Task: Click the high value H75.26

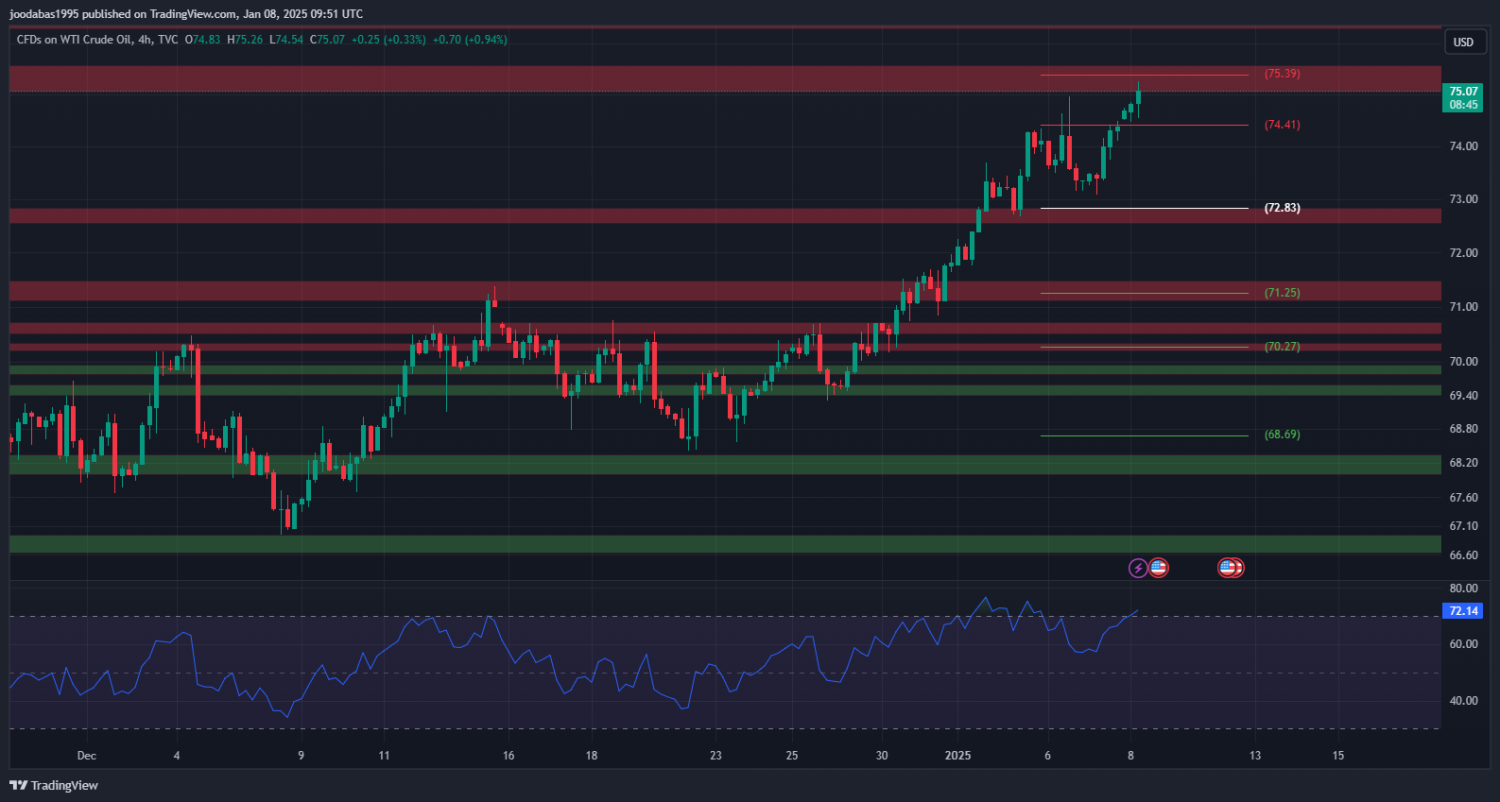Action: pos(245,40)
